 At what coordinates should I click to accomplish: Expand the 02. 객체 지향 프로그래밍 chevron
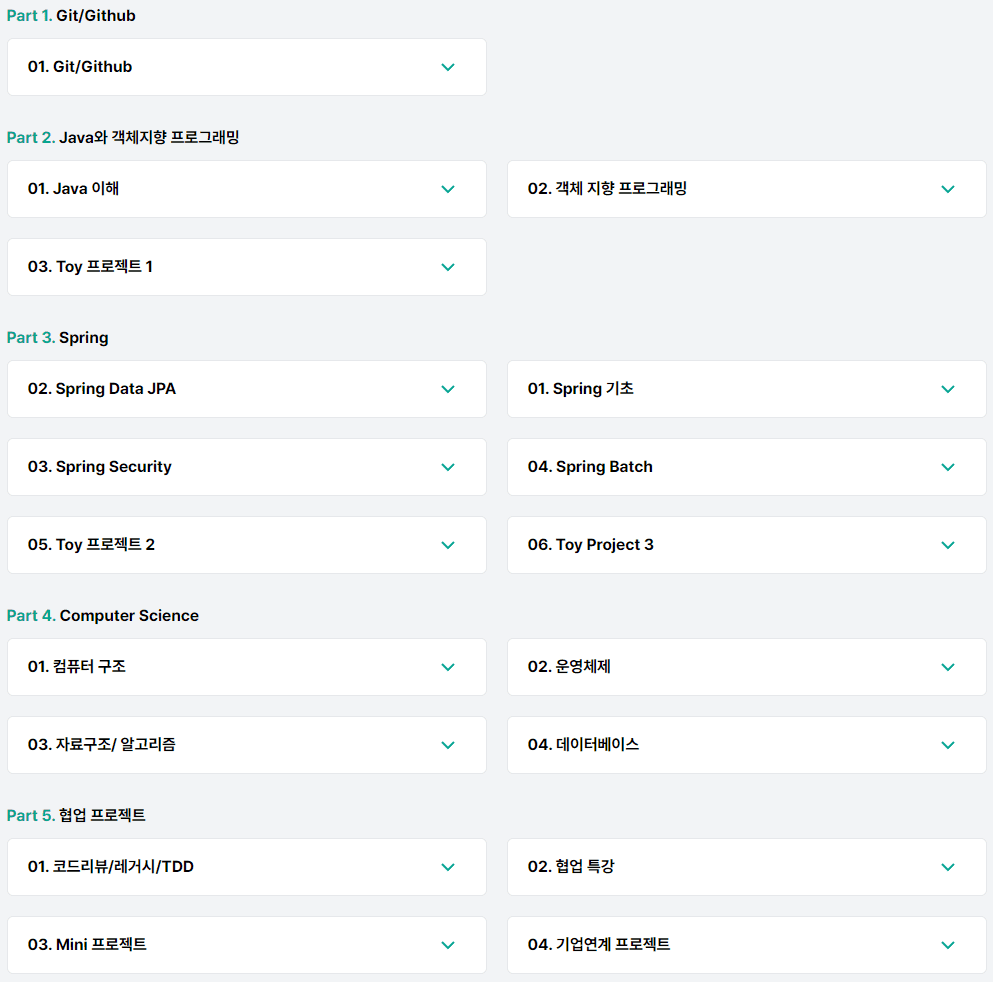947,189
